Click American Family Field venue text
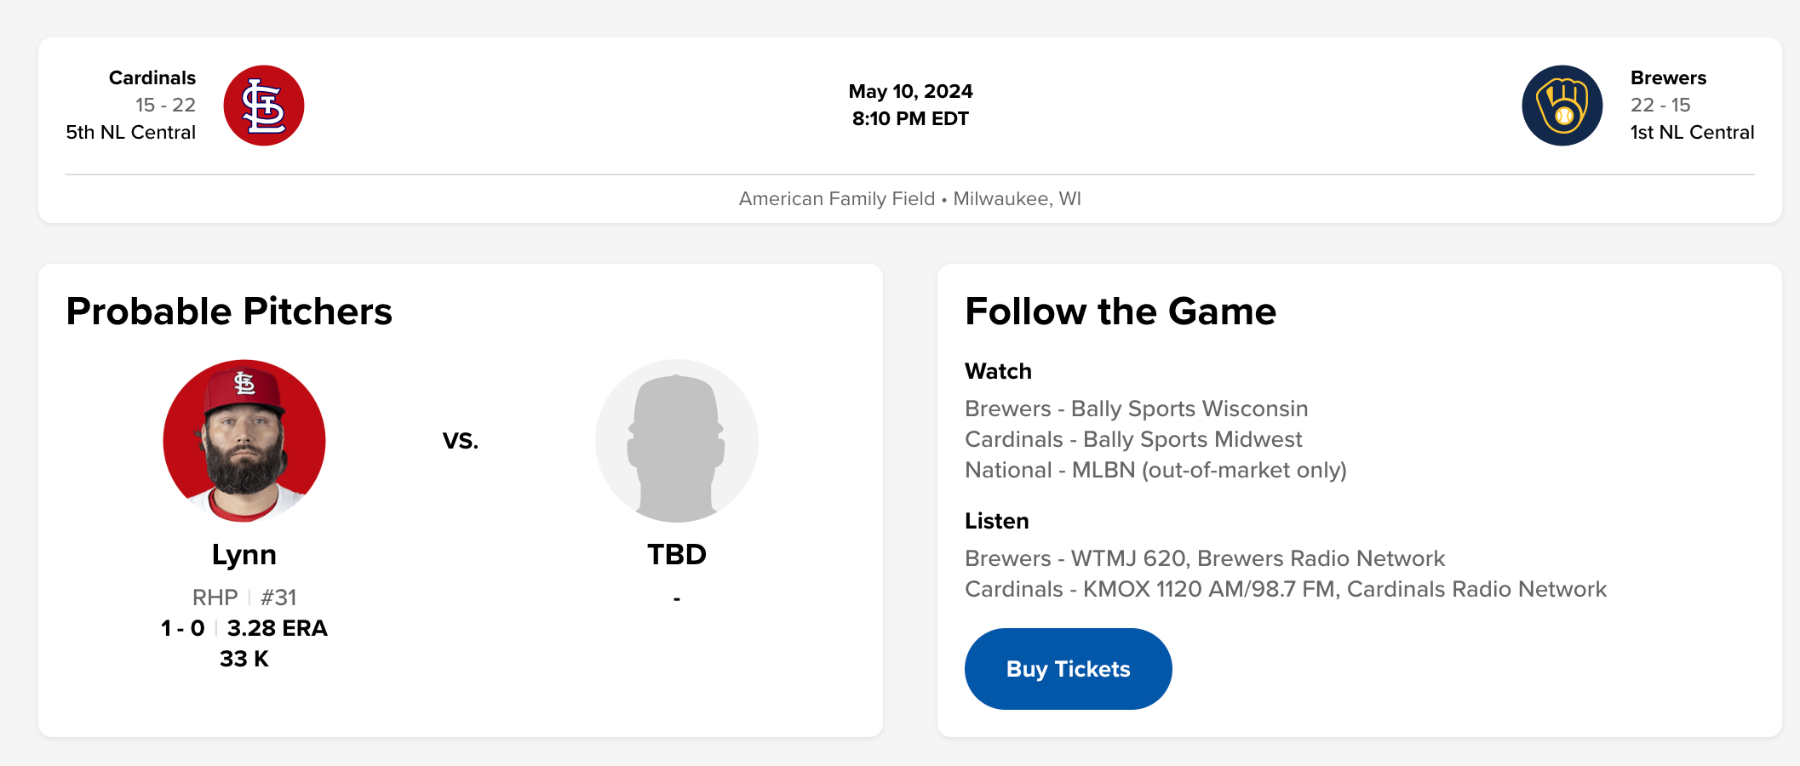The image size is (1800, 766). 836,199
